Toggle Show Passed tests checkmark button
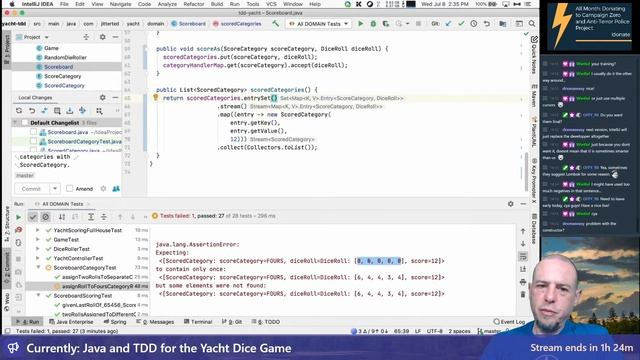640x360 pixels. pyautogui.click(x=33, y=217)
